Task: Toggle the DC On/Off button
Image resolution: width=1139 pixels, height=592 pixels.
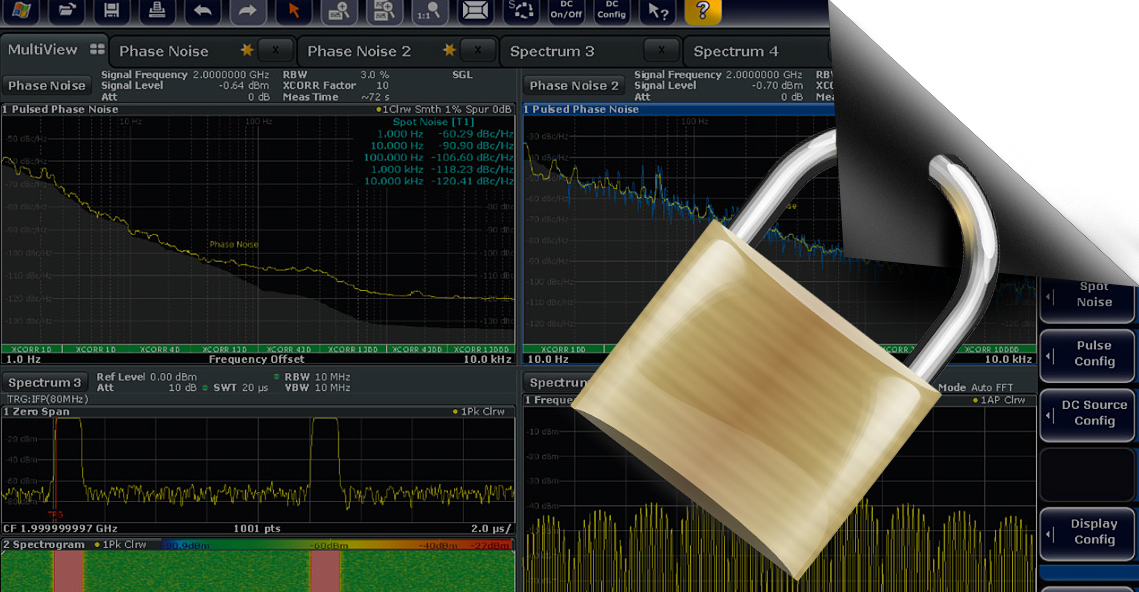Action: 566,11
